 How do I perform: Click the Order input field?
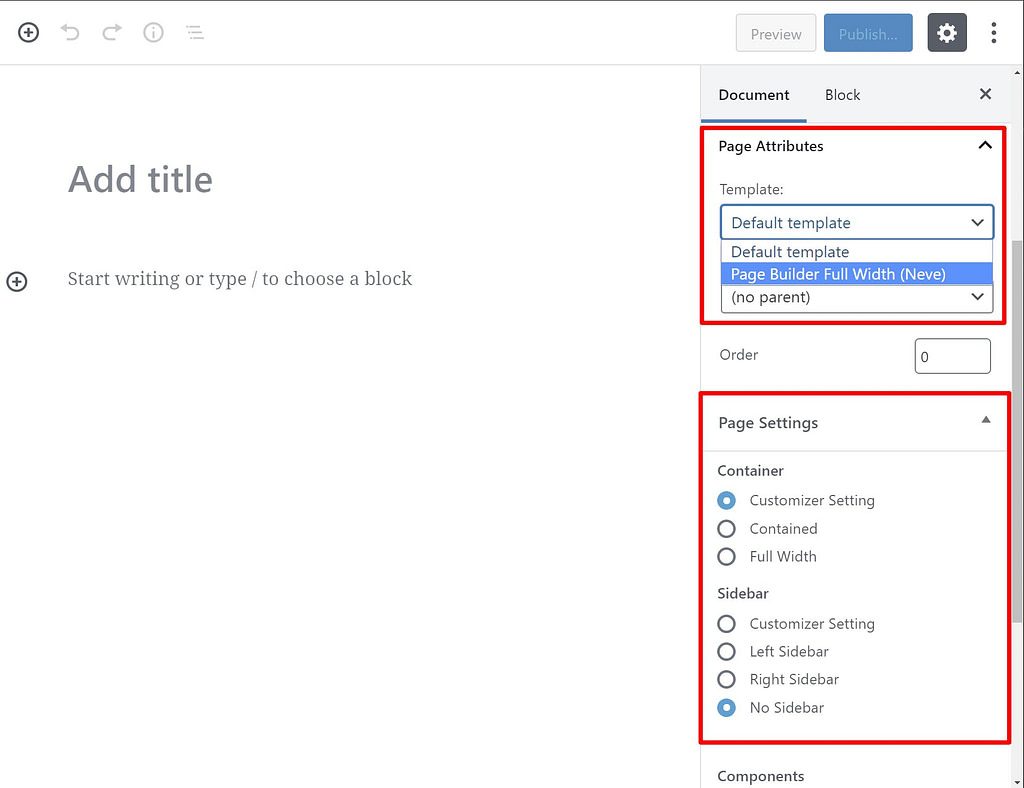click(951, 355)
